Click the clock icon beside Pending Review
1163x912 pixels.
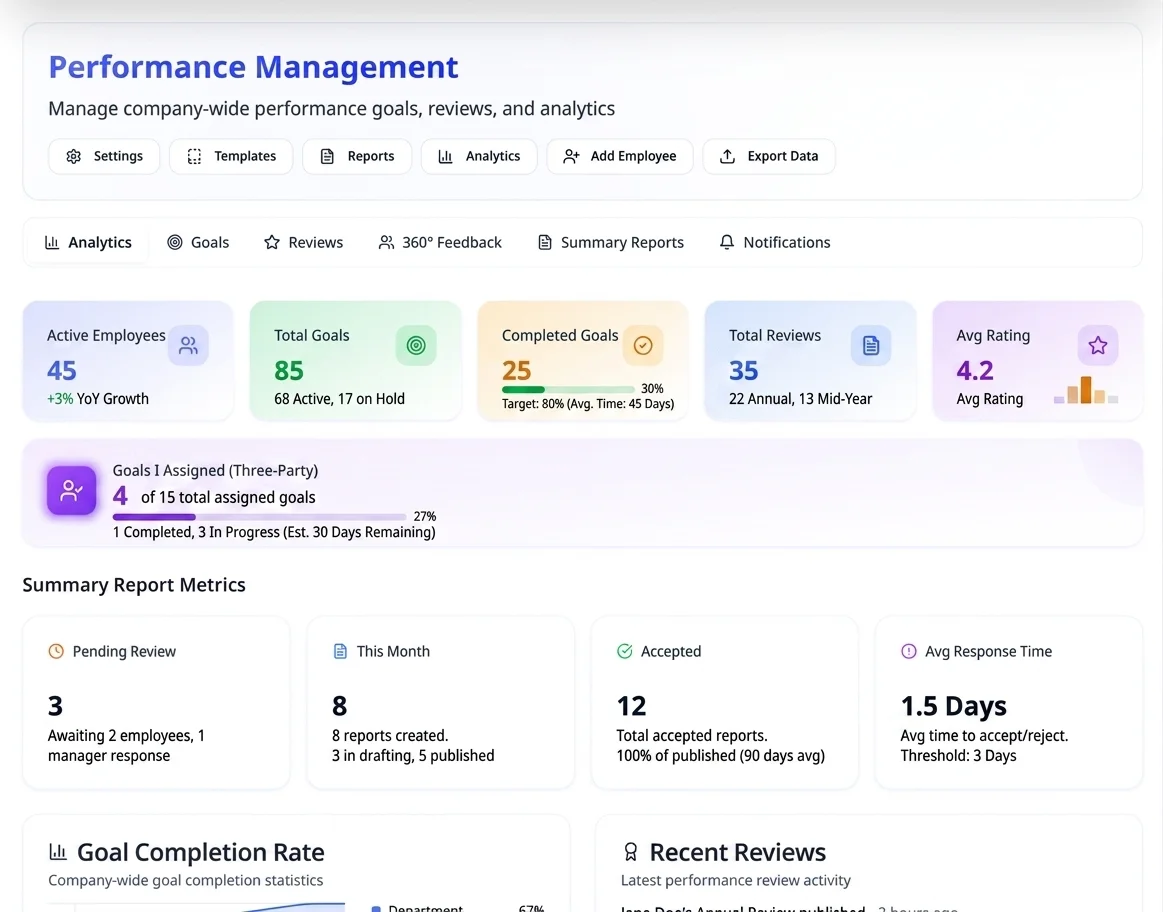[x=56, y=651]
